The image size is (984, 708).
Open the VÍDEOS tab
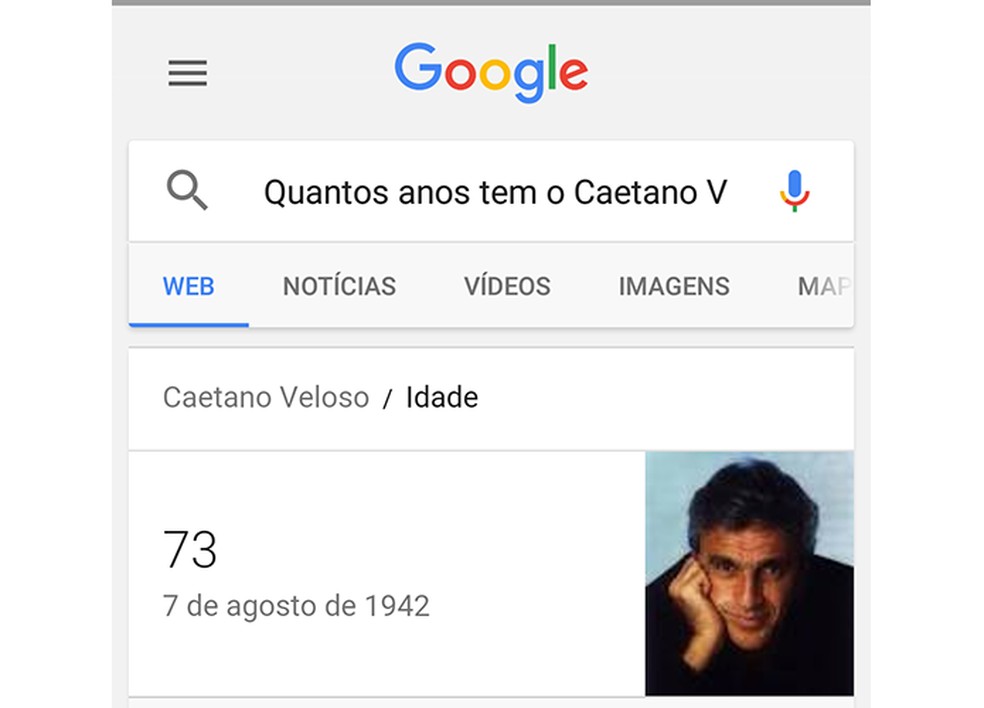point(507,286)
